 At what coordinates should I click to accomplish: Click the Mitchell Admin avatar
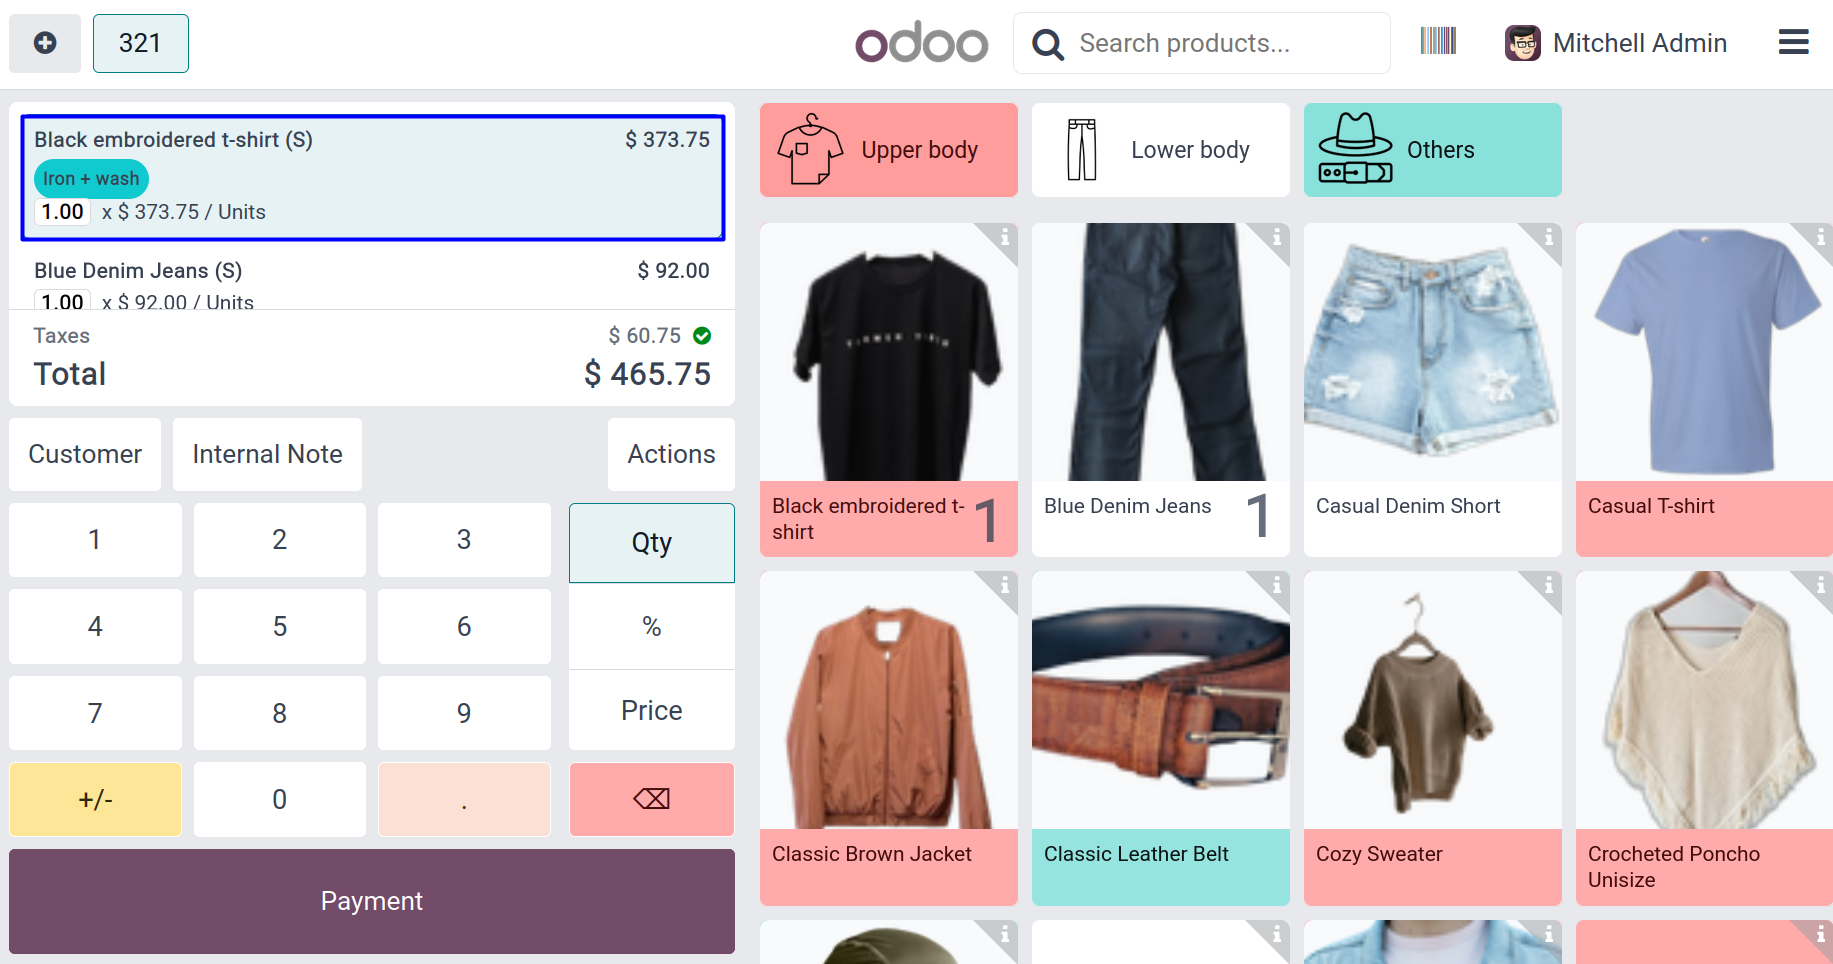point(1522,43)
